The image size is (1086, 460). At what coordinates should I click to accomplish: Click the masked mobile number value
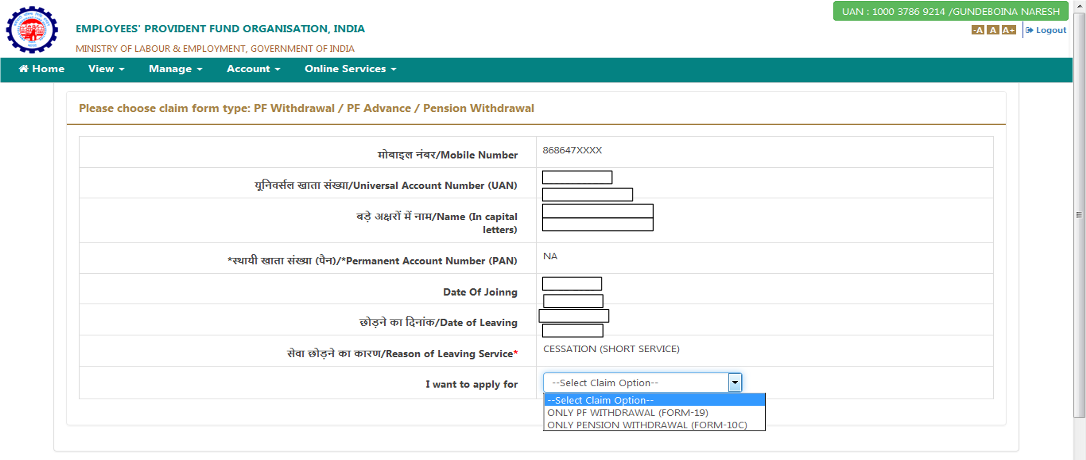(572, 150)
